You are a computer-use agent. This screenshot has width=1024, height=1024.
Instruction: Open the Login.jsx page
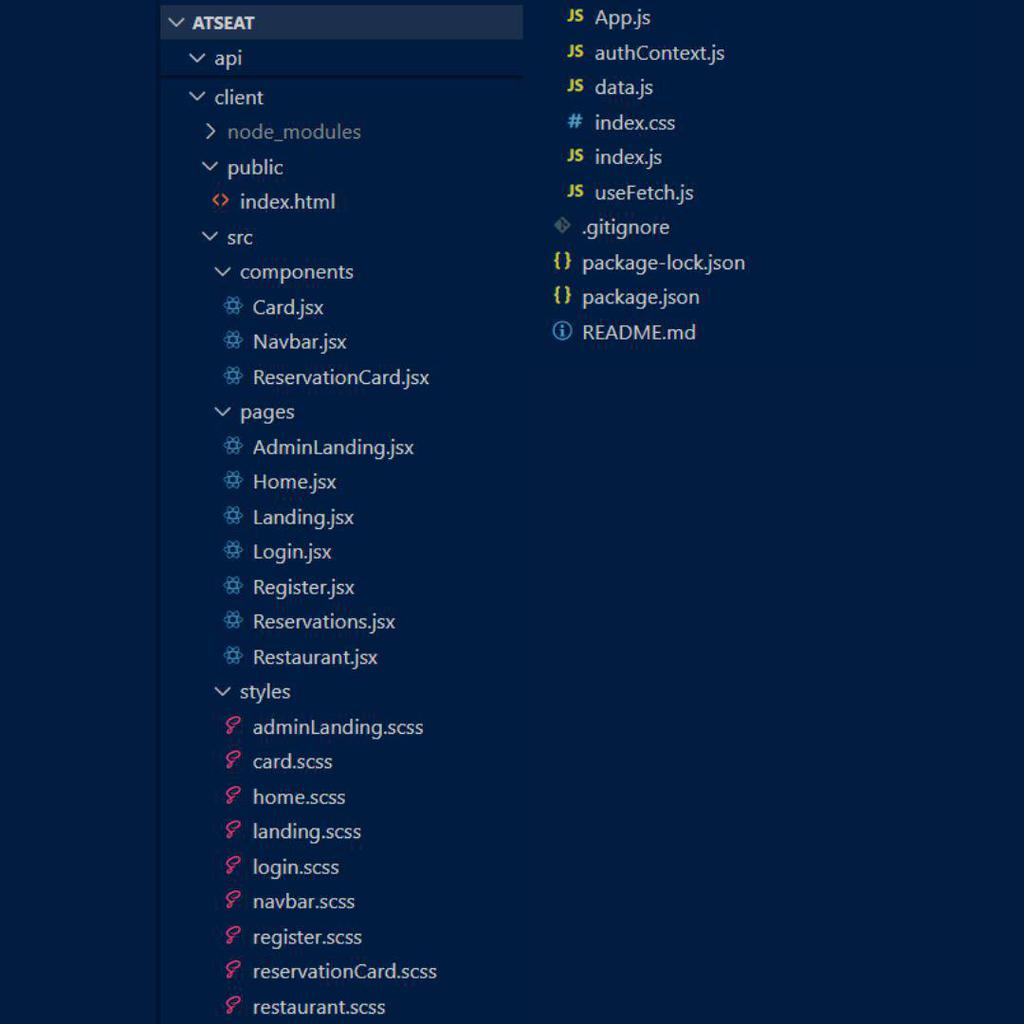(293, 552)
